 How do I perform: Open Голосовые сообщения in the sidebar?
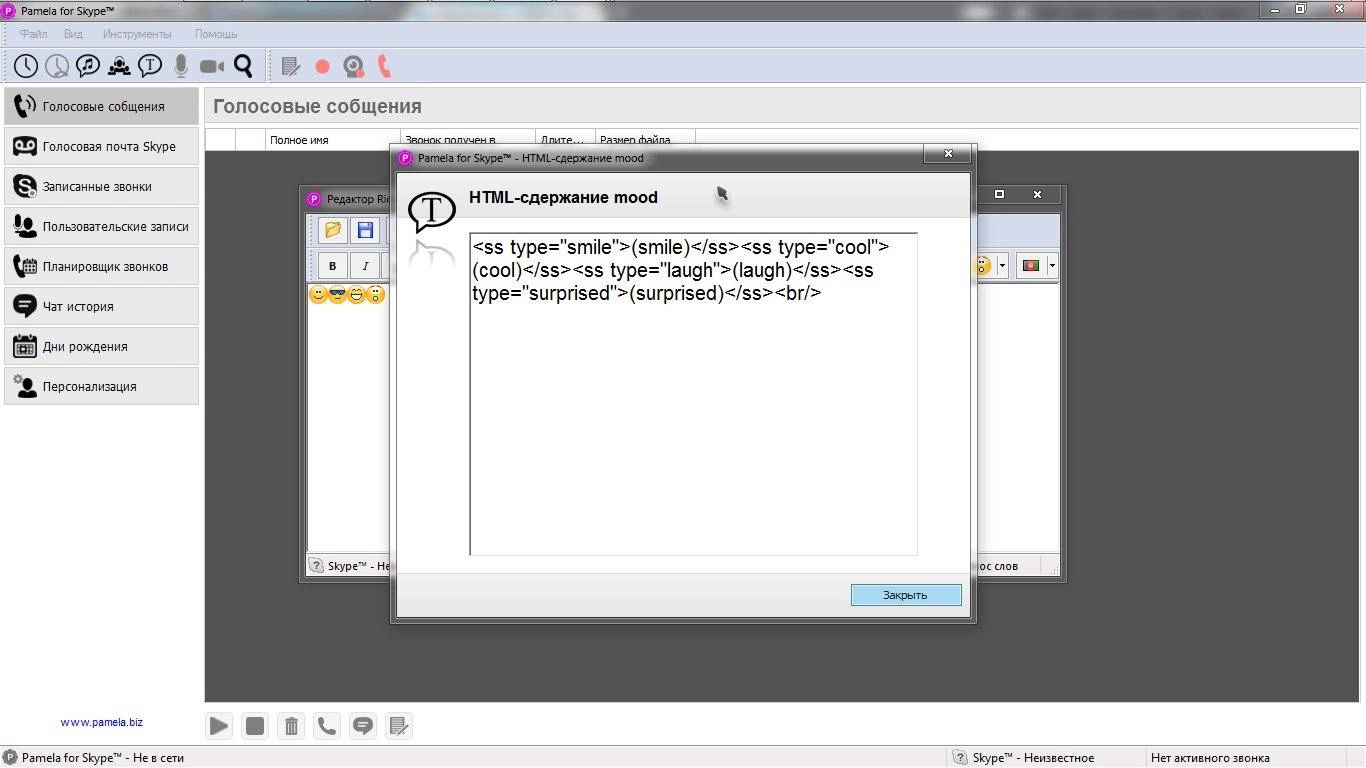[101, 106]
